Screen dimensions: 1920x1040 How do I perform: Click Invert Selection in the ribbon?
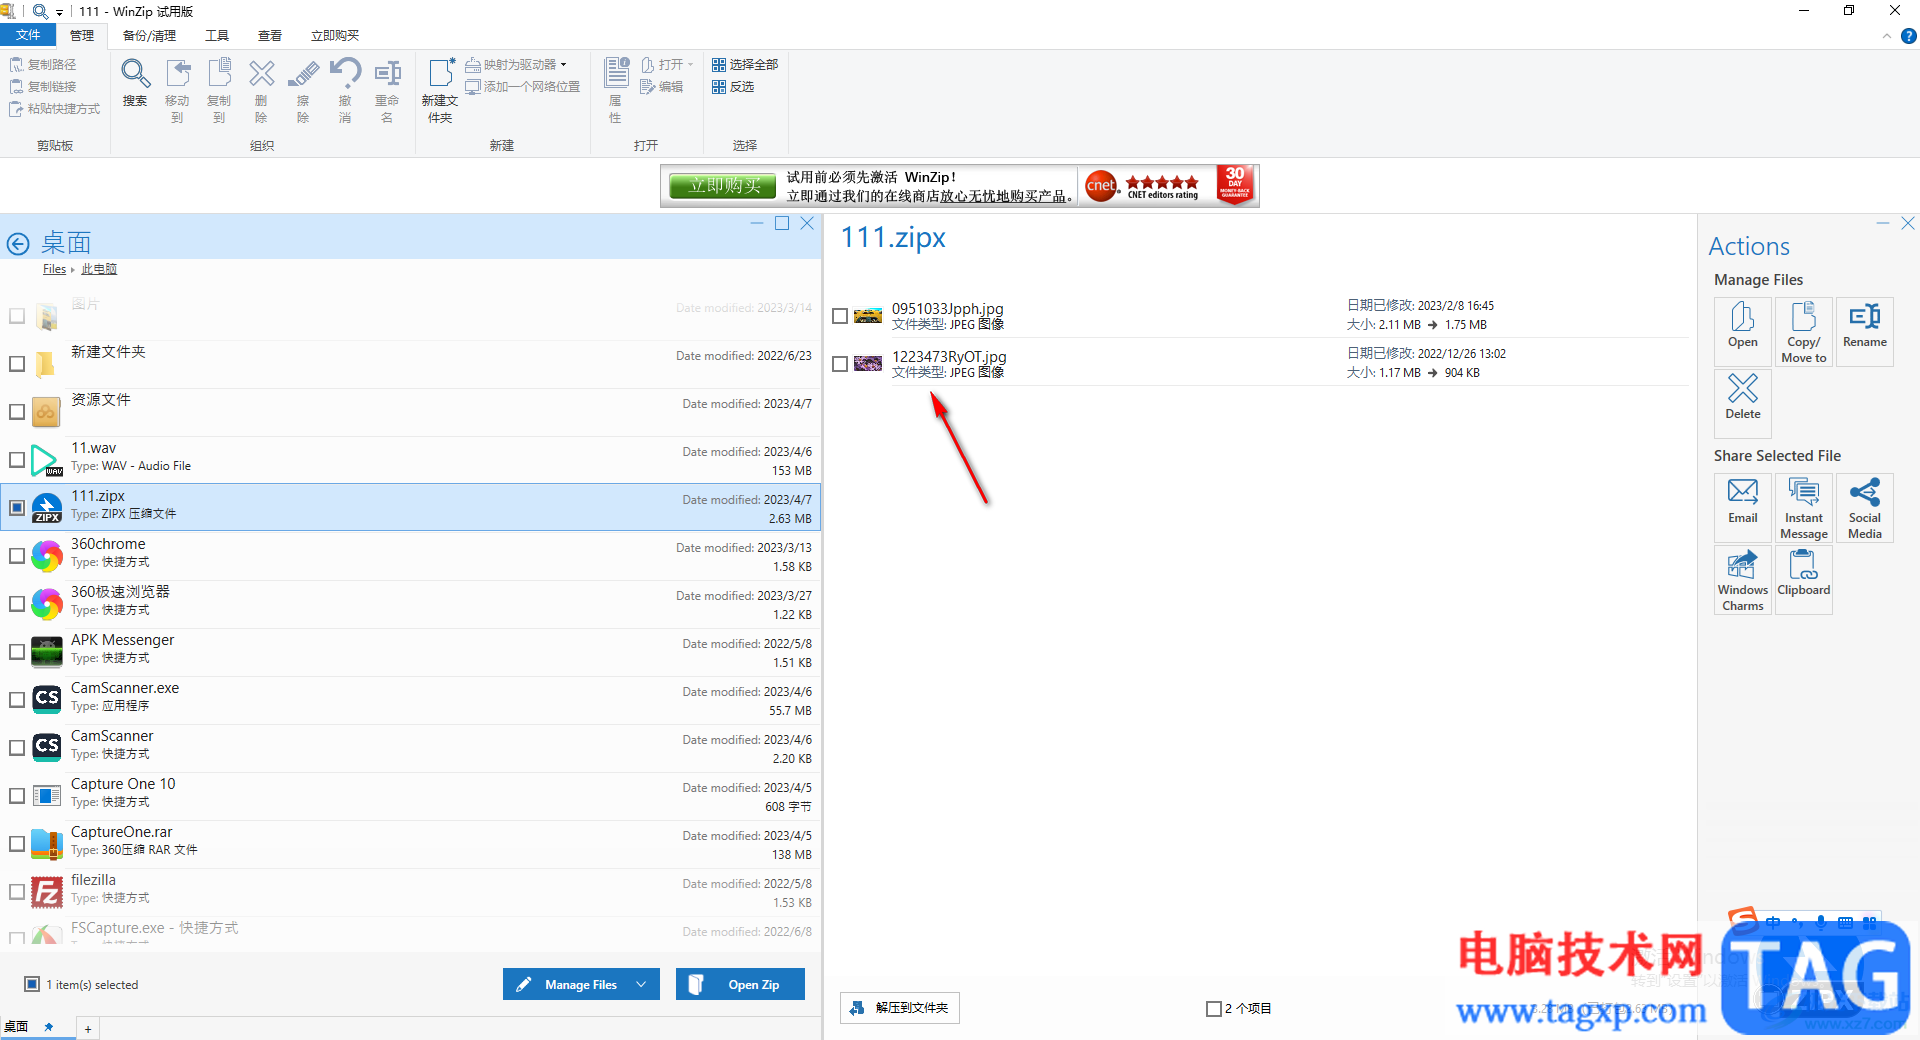734,87
